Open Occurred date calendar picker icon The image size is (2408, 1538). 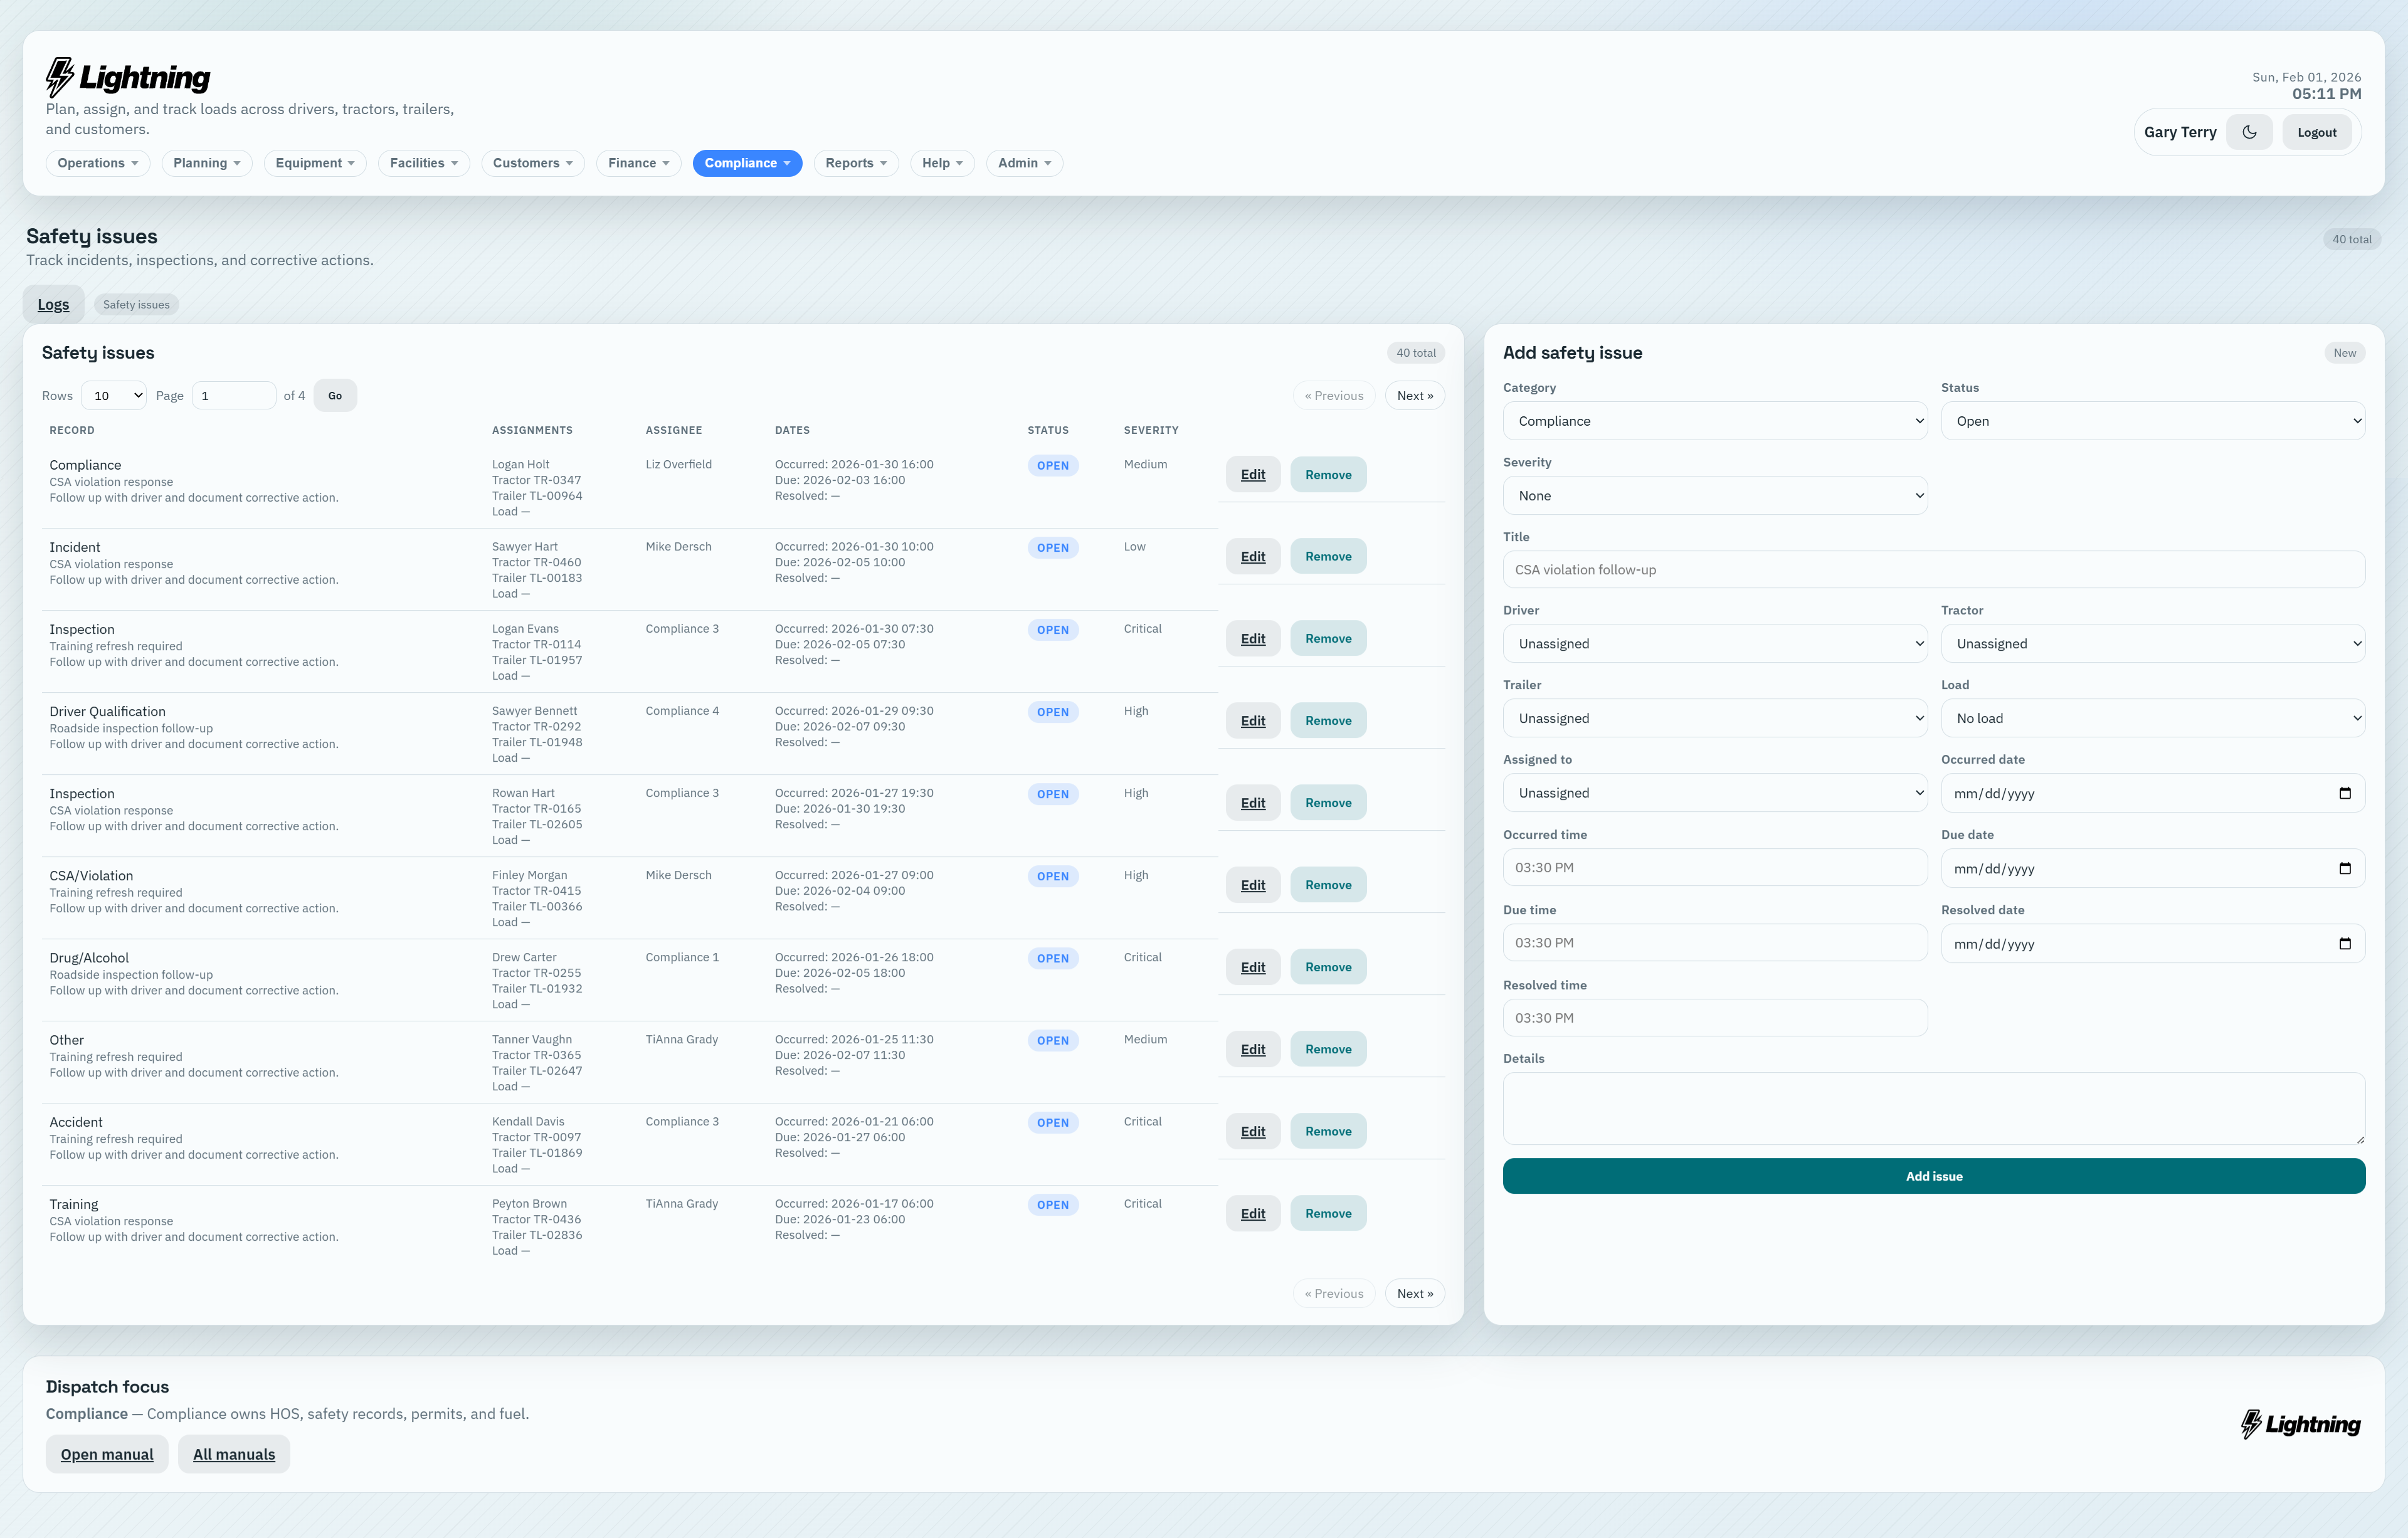(2344, 793)
